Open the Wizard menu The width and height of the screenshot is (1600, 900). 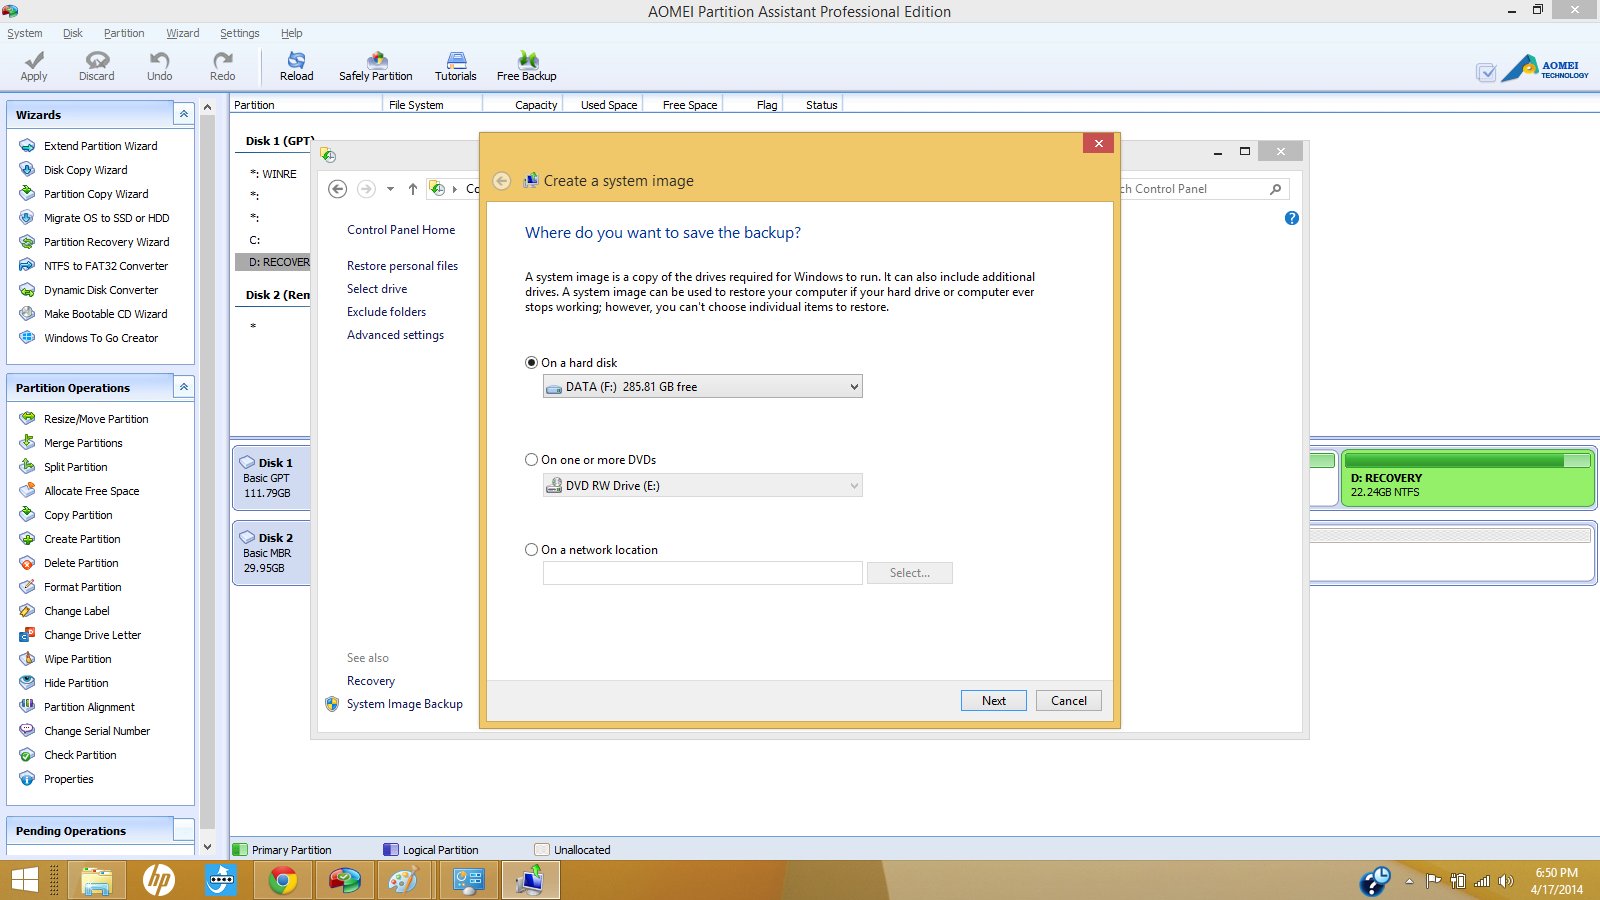(x=183, y=33)
